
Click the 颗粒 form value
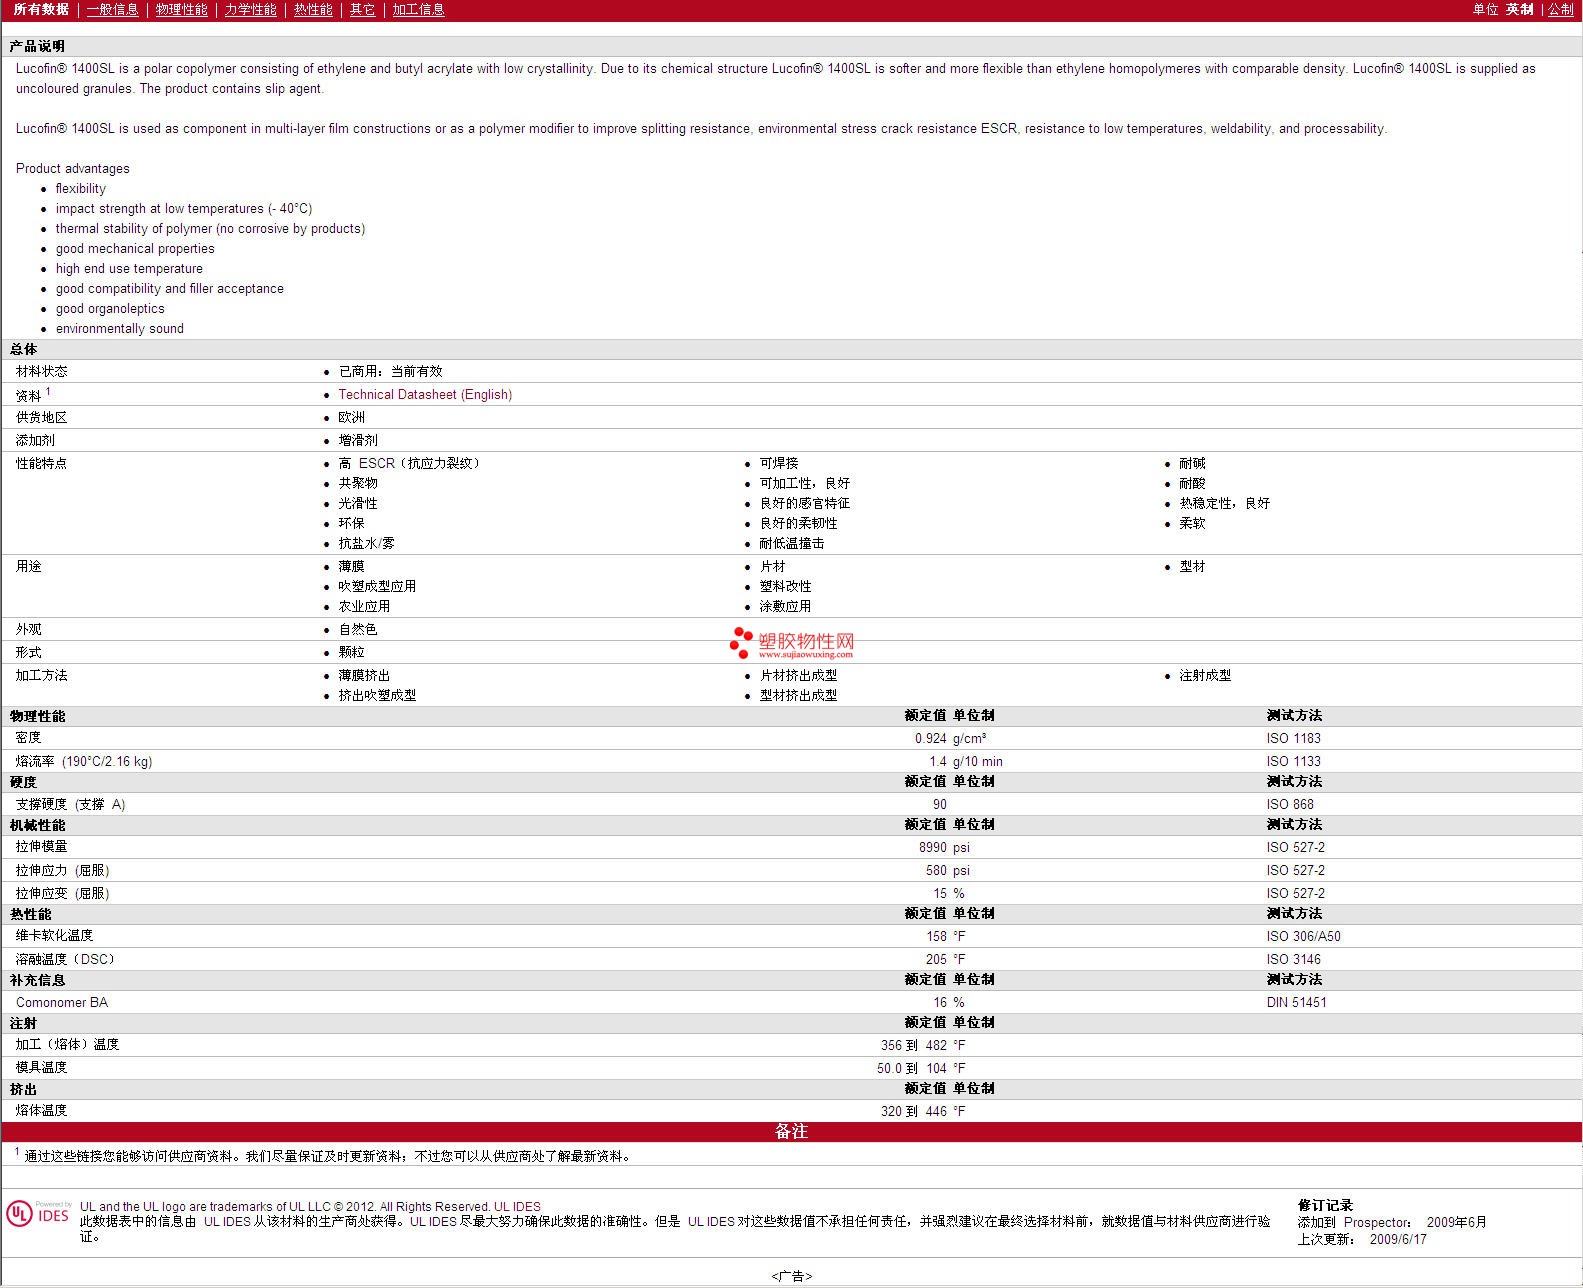(351, 652)
